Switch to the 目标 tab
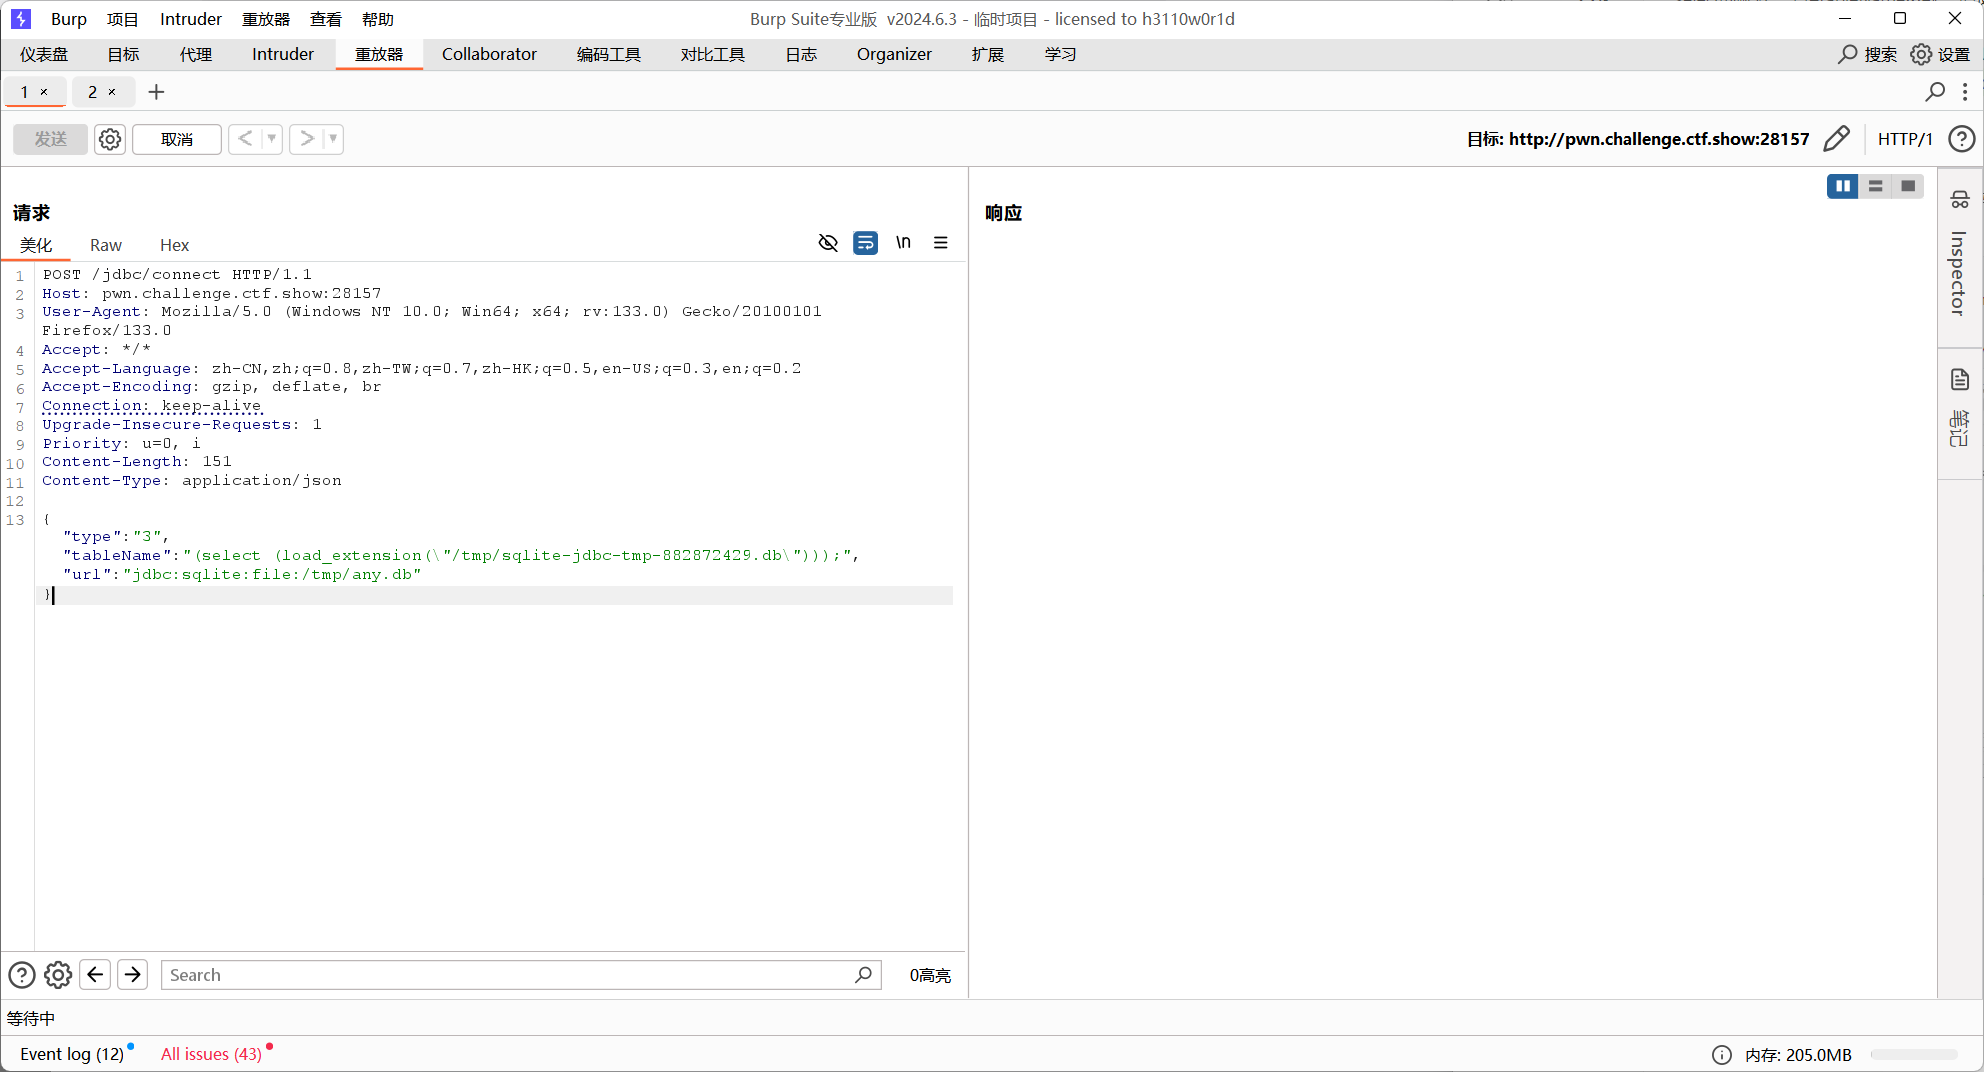 pos(124,54)
